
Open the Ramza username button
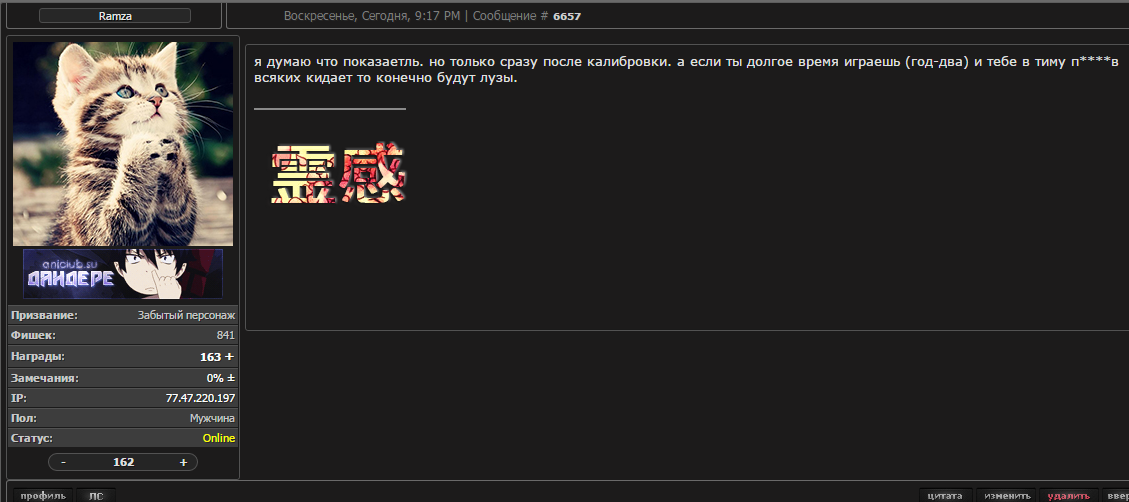[x=114, y=16]
